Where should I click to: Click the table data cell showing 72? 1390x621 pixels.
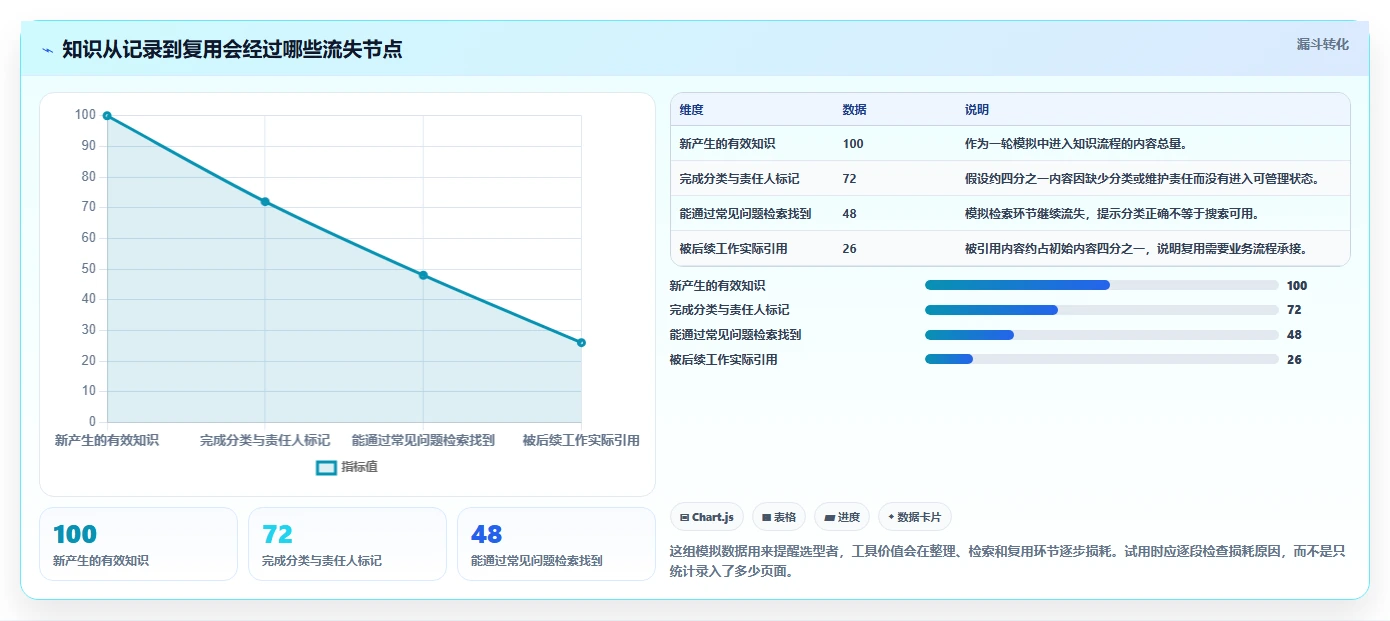849,179
